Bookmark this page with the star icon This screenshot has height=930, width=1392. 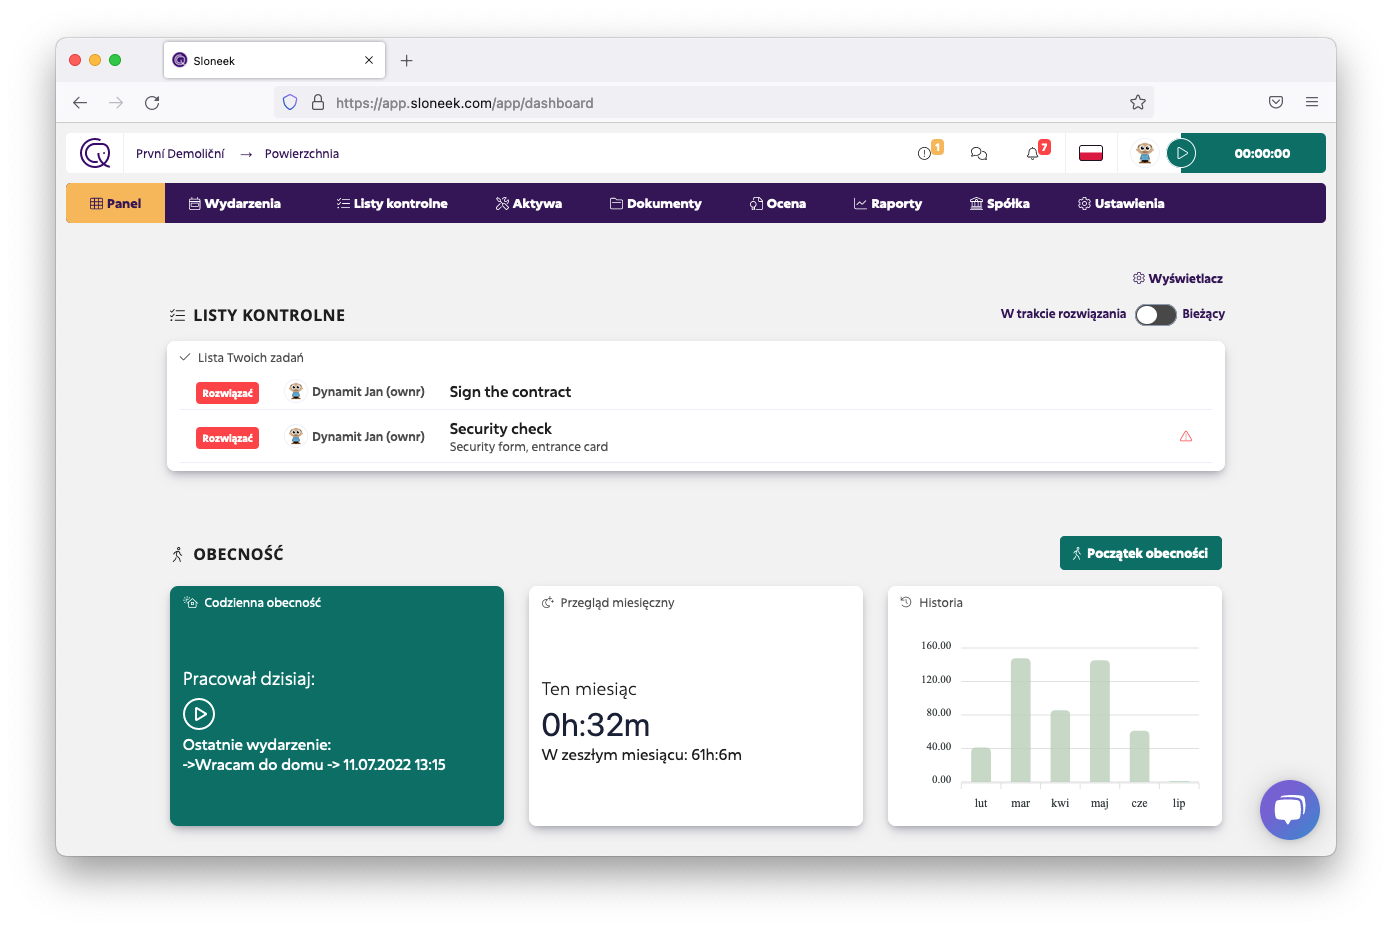(x=1138, y=102)
